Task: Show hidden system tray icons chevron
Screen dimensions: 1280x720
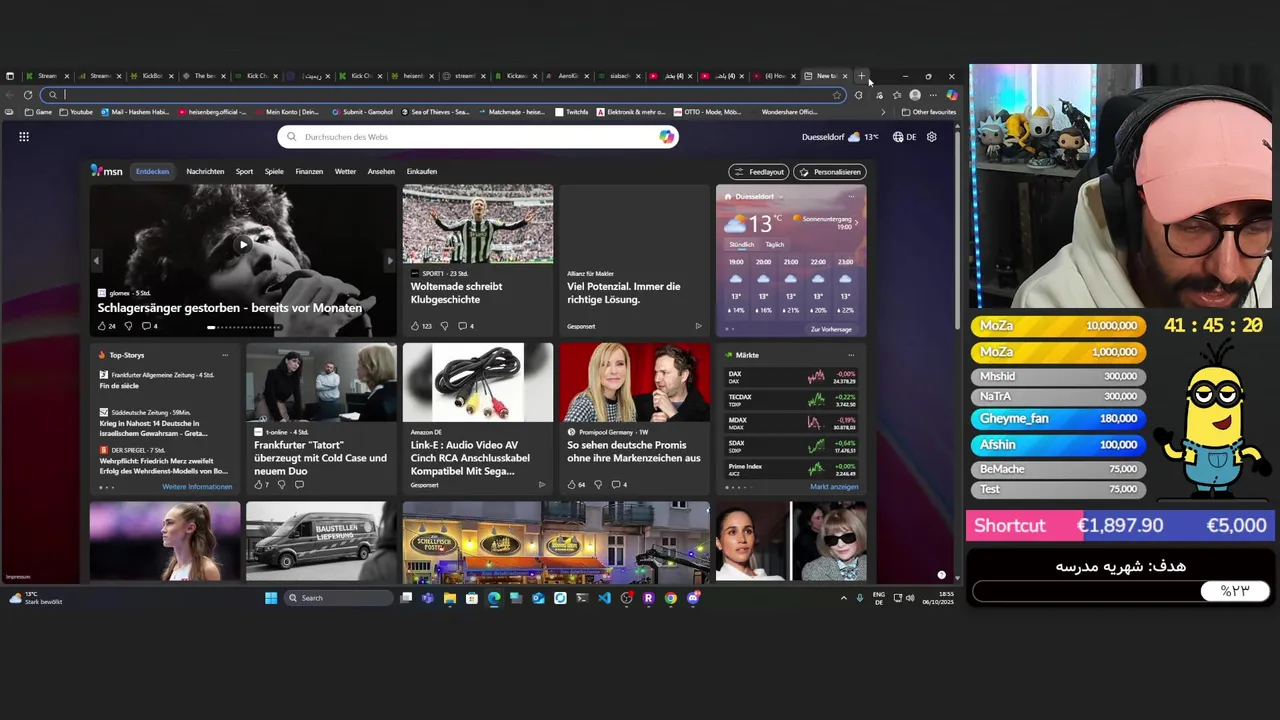Action: click(x=844, y=598)
